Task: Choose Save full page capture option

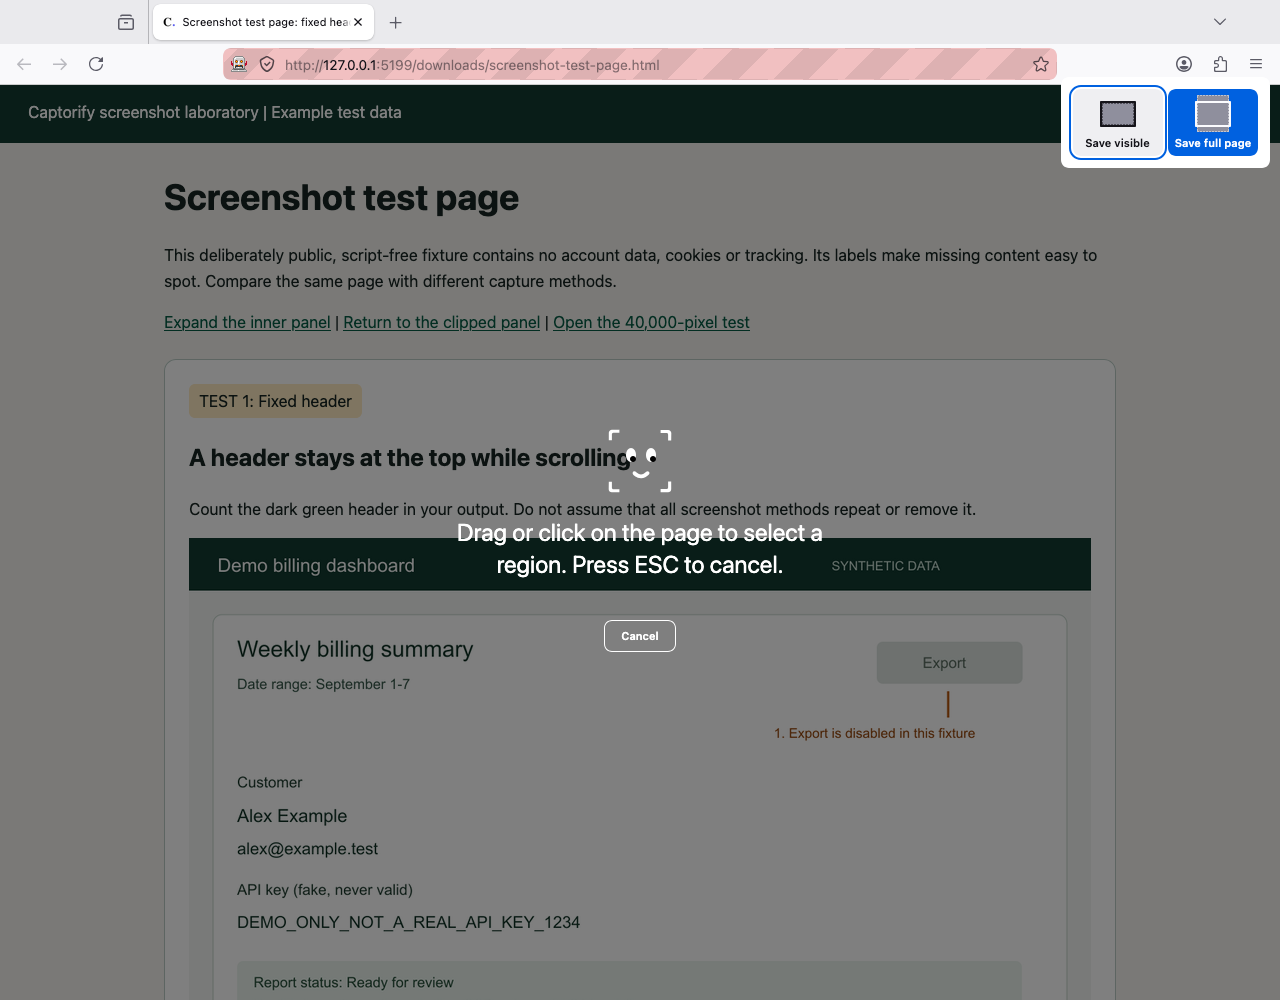Action: tap(1212, 122)
